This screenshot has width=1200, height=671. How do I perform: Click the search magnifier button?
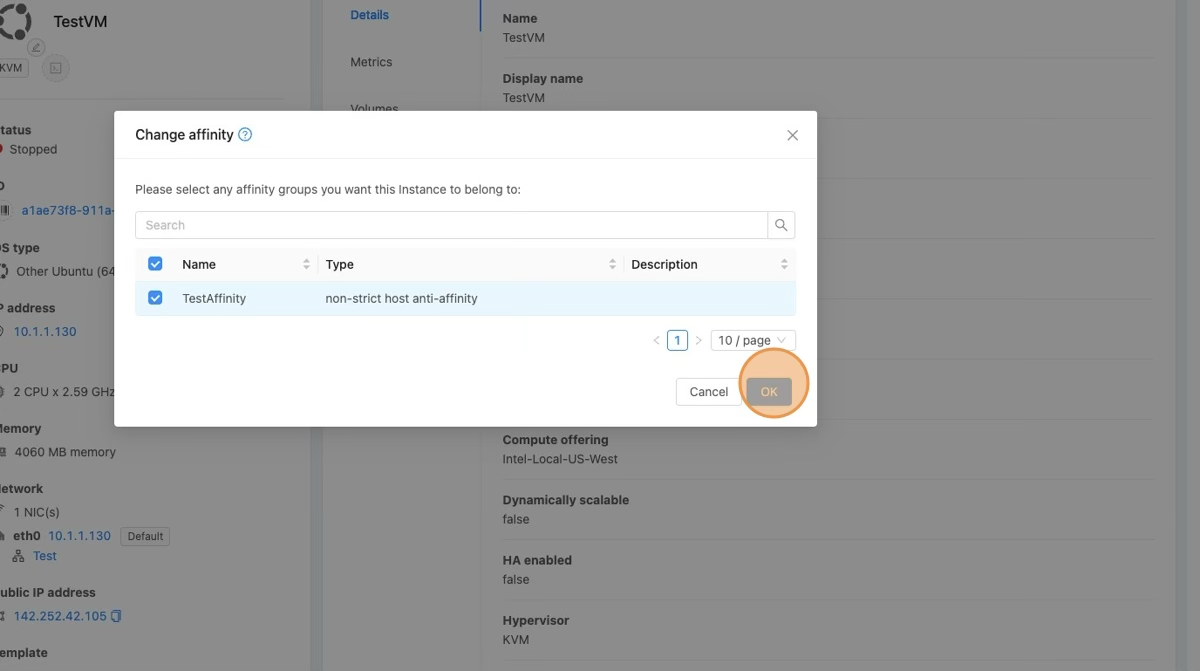[x=781, y=225]
